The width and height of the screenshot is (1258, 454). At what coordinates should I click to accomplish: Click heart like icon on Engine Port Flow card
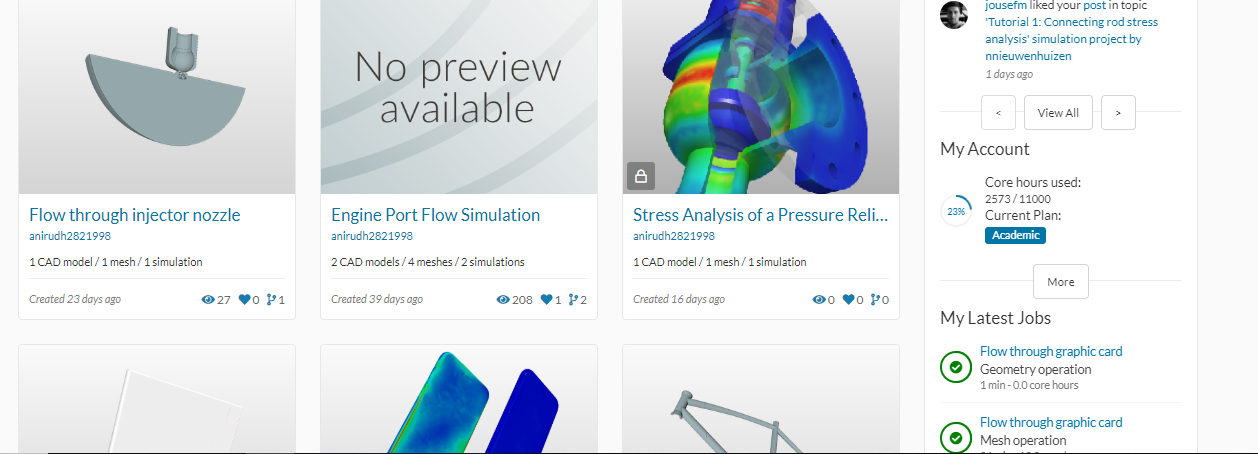point(546,299)
